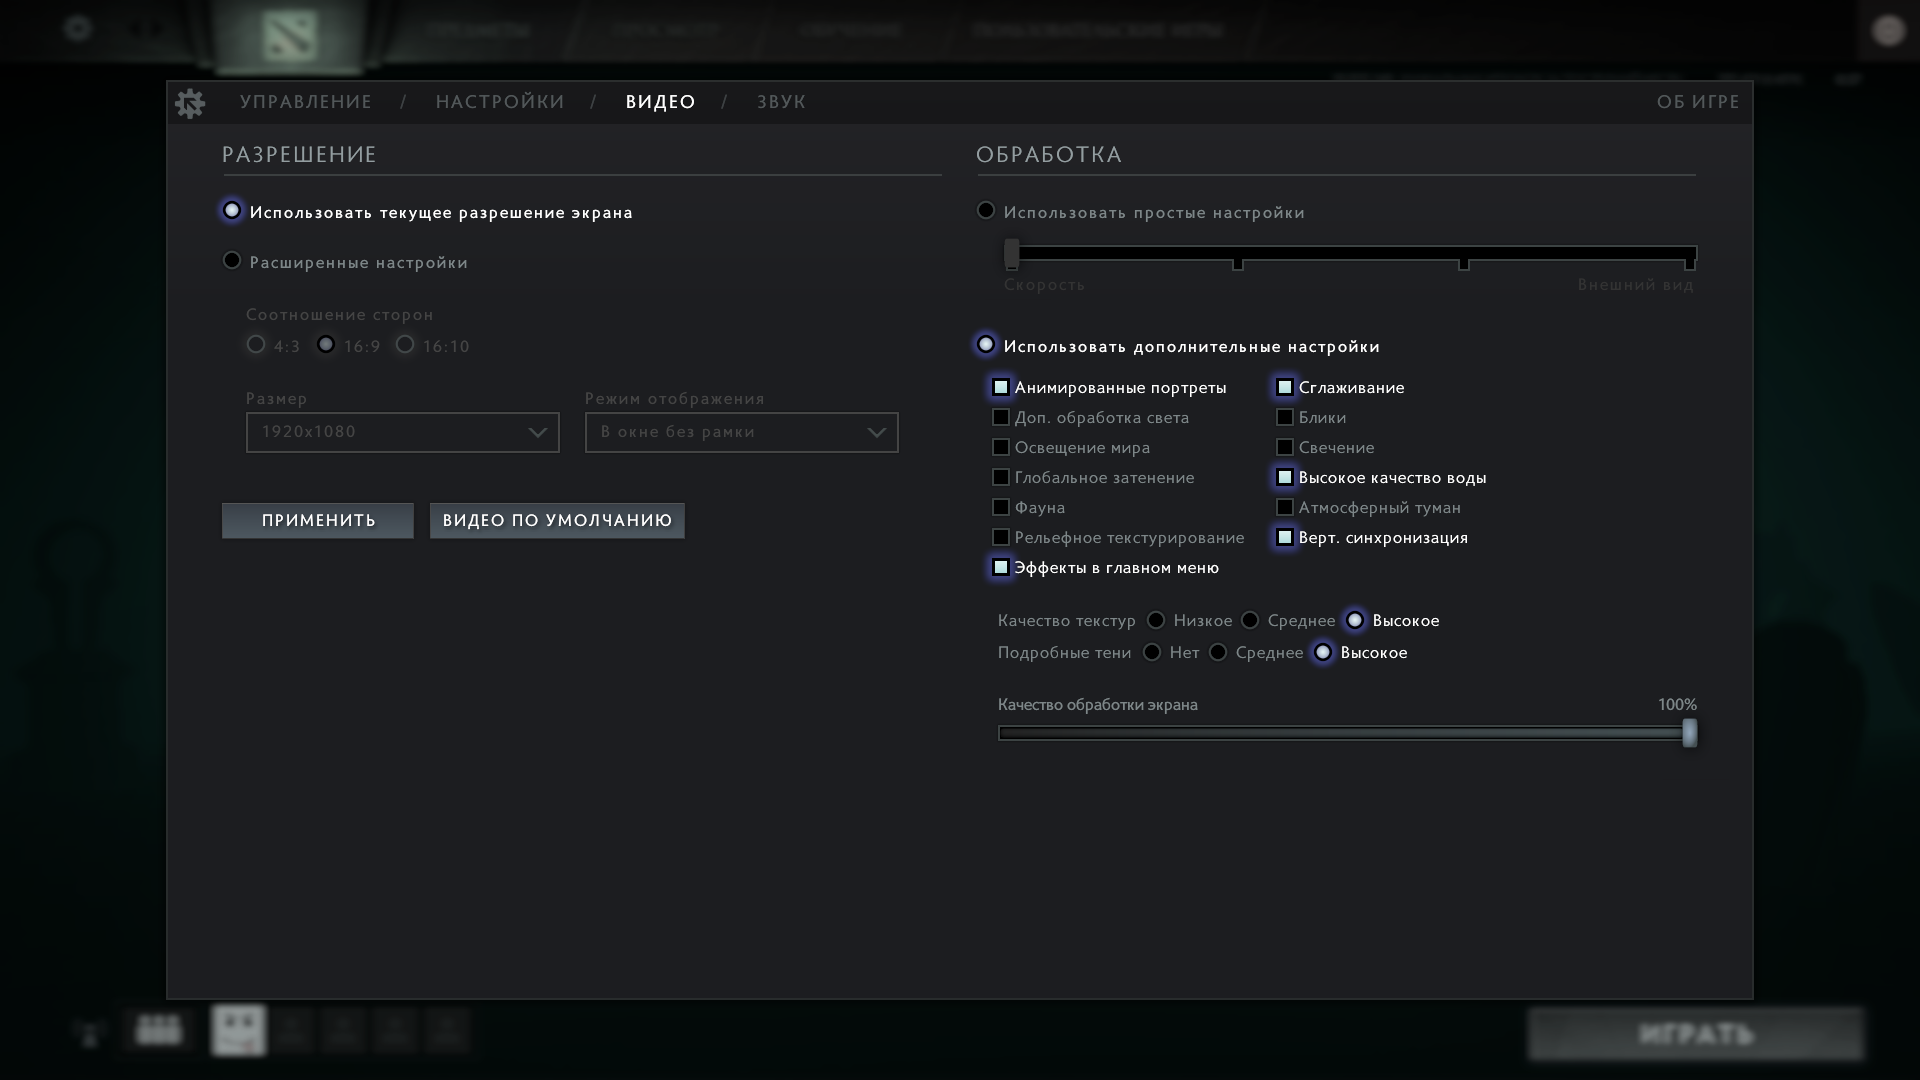
Task: Click the party members icon in the bottom bar
Action: pos(159,1030)
